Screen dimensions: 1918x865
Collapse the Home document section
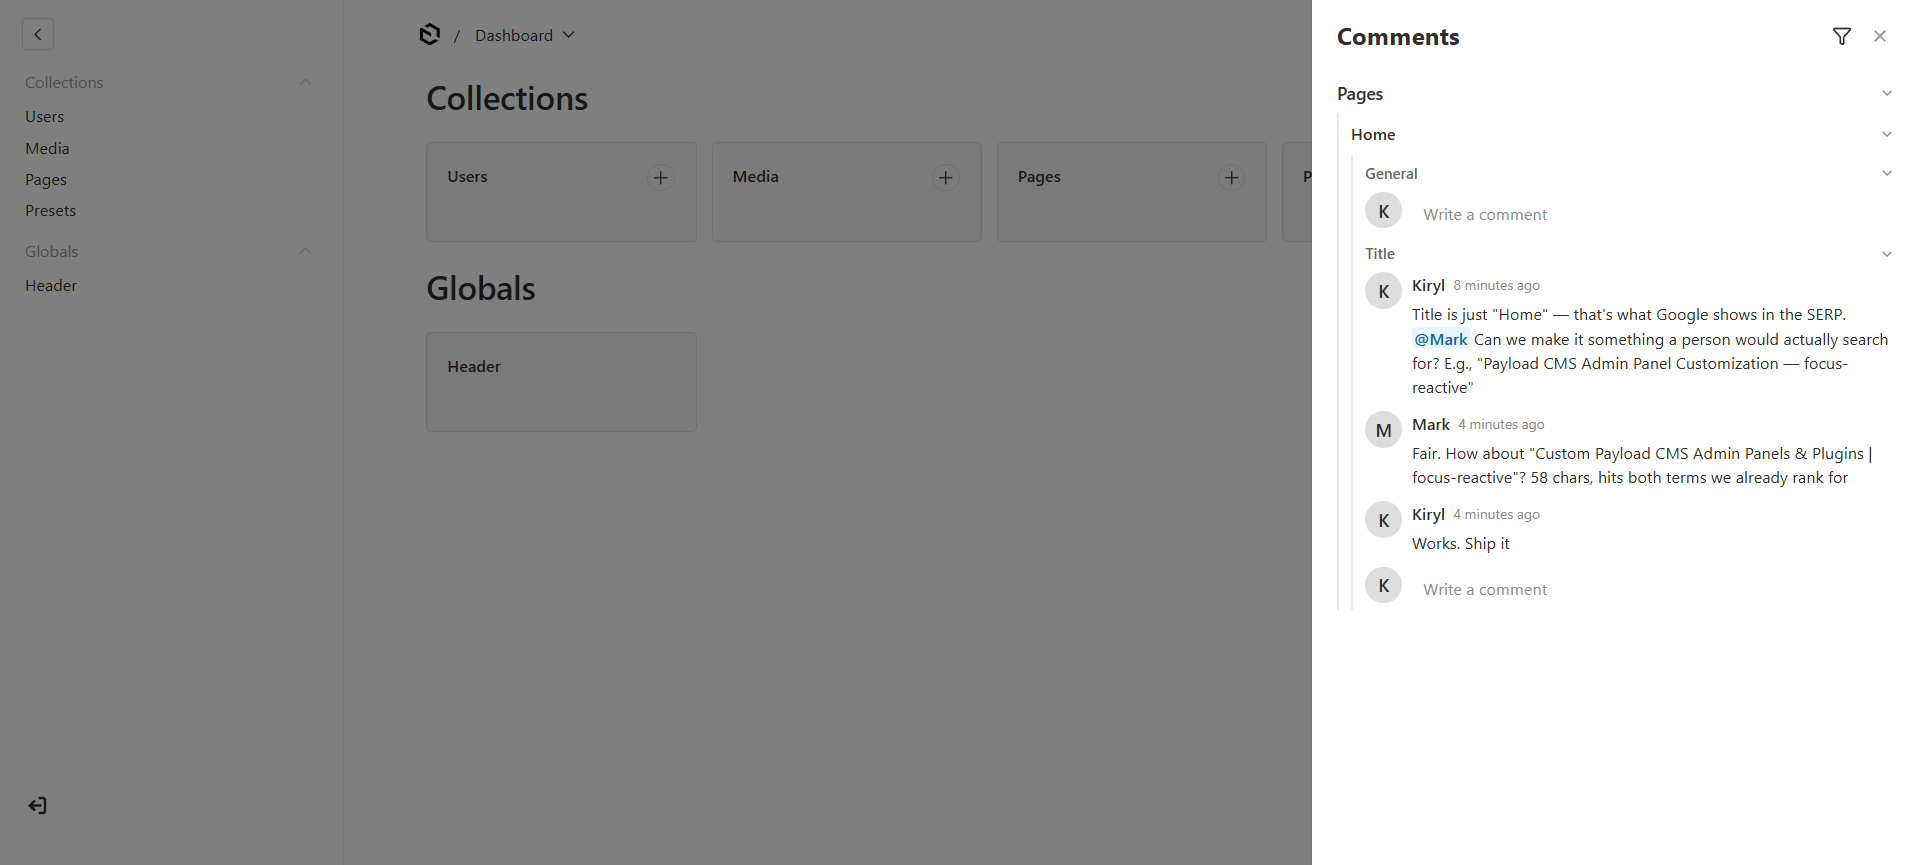point(1887,134)
